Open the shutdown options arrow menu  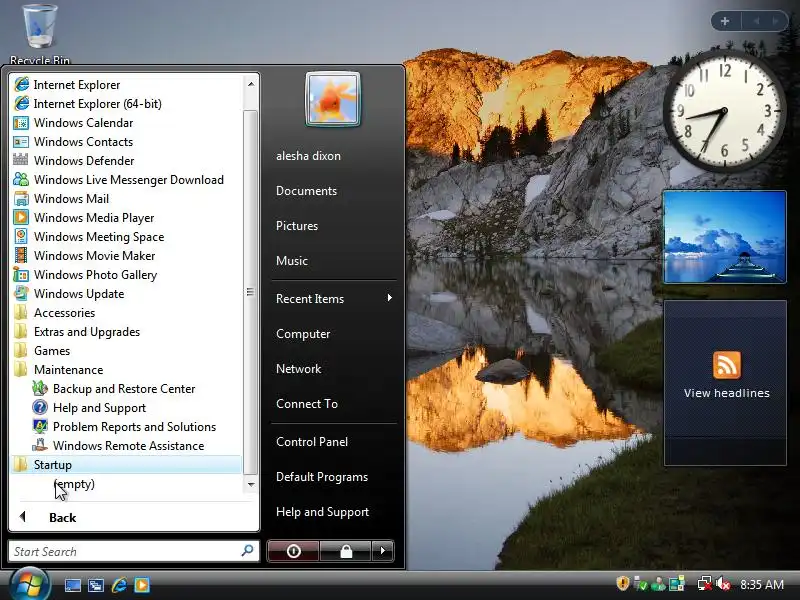pos(383,551)
